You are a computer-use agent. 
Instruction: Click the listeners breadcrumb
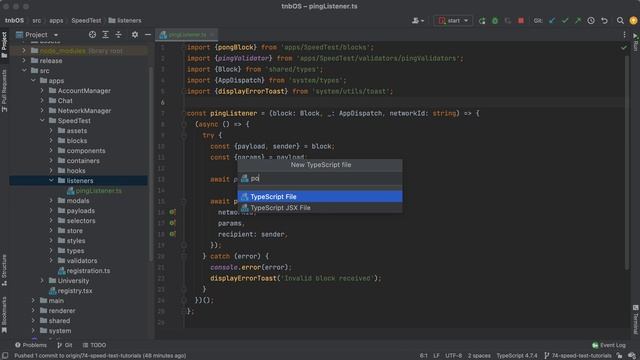pos(125,20)
